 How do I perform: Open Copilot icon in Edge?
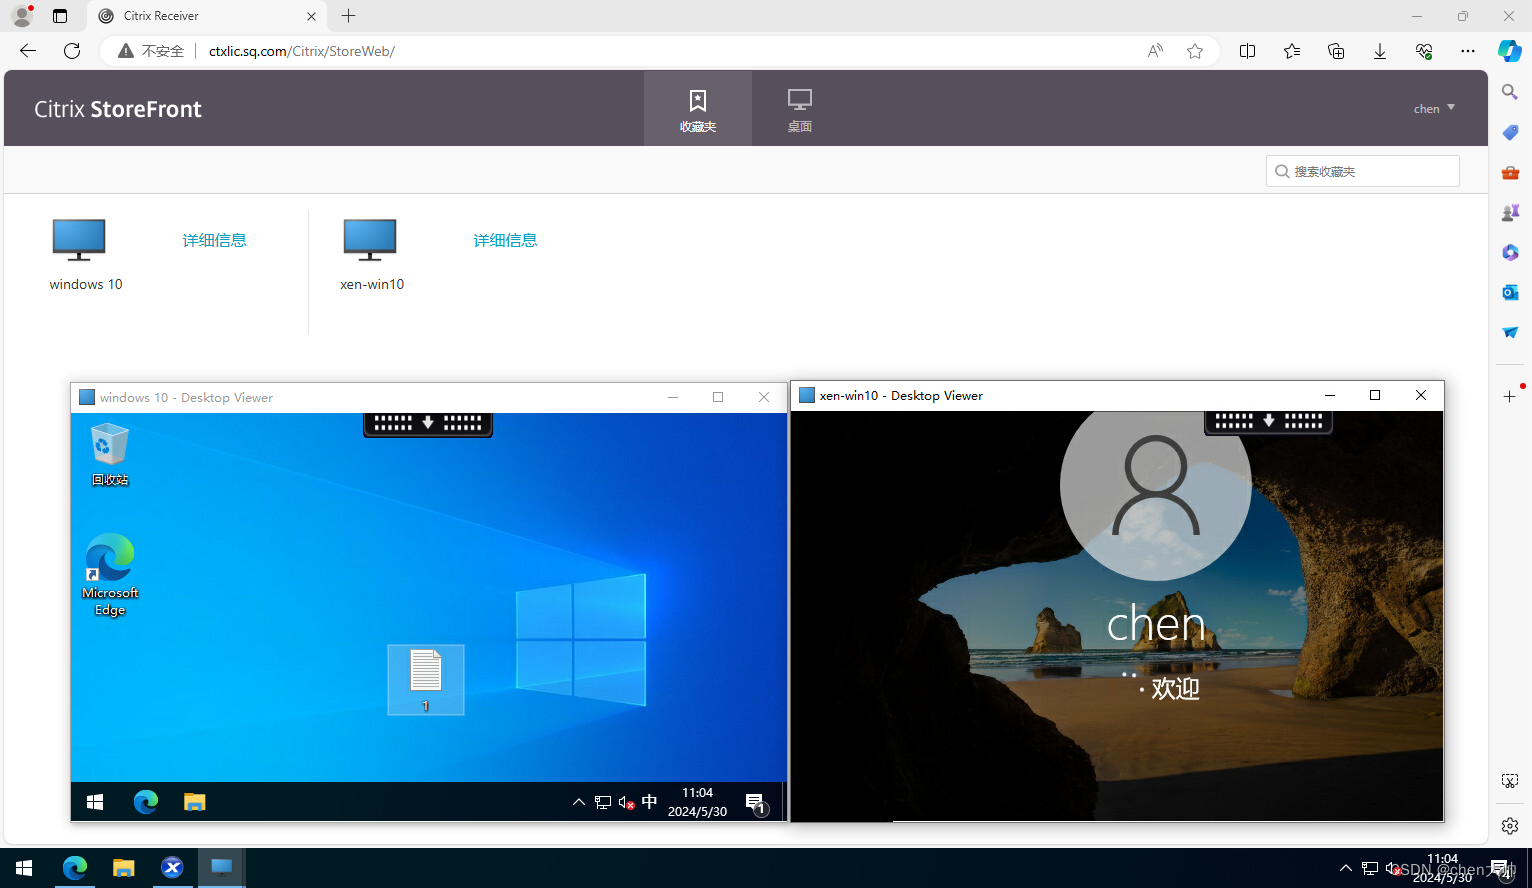[x=1510, y=51]
